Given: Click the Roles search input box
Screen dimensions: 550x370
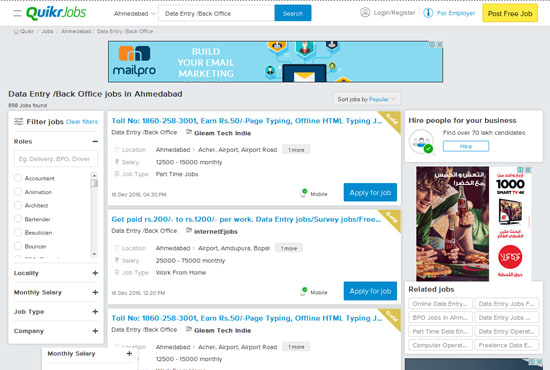Looking at the screenshot, I should 56,159.
